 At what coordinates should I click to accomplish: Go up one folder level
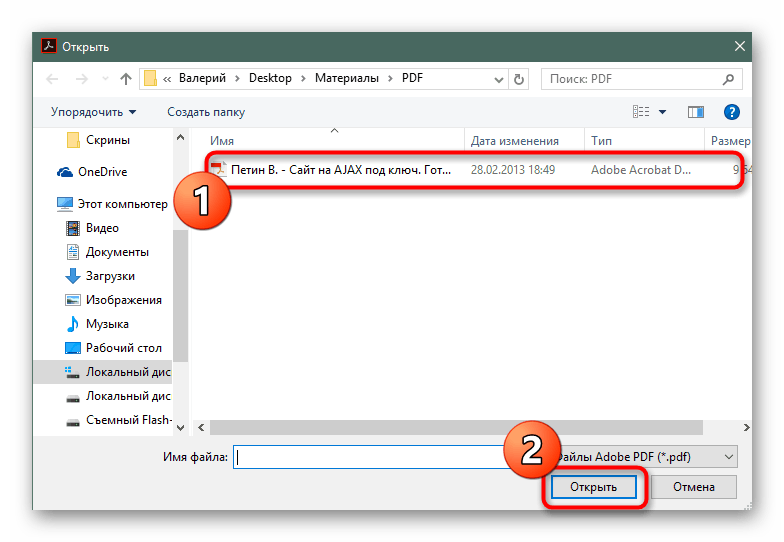[x=126, y=78]
